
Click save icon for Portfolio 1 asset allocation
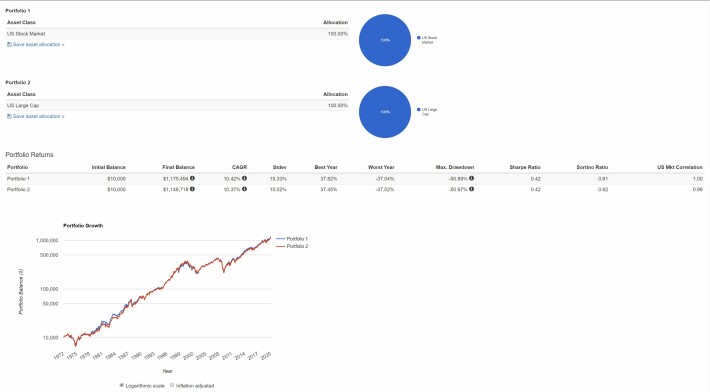[x=9, y=44]
